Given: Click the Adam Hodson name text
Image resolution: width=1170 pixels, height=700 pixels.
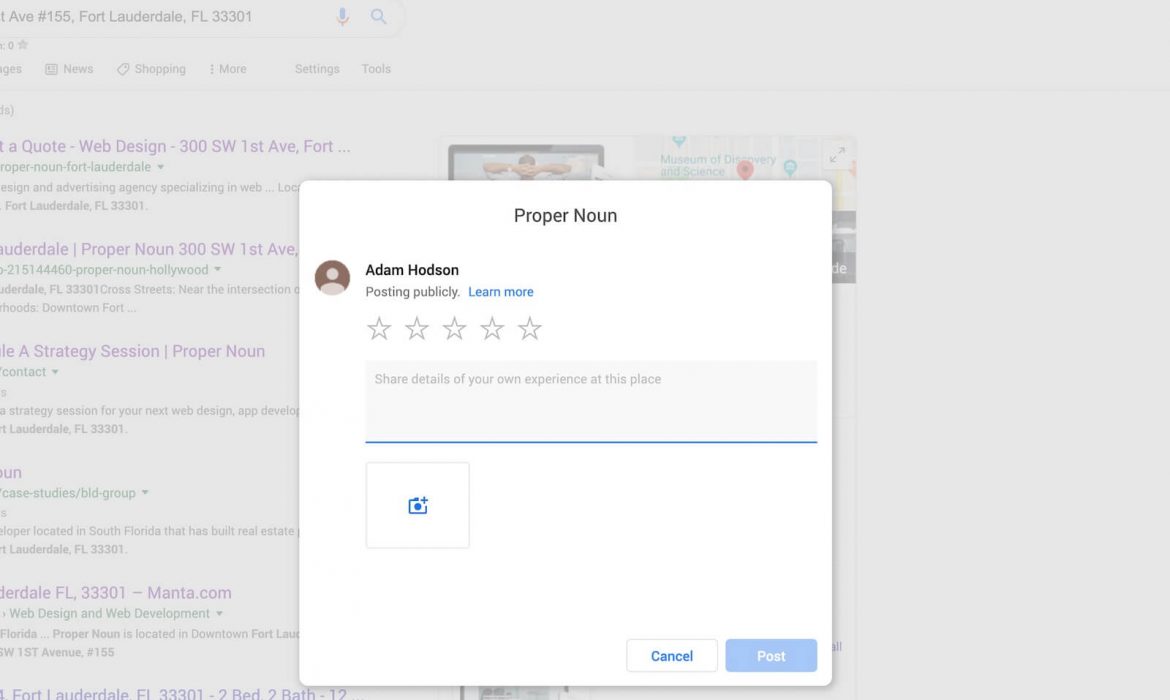Looking at the screenshot, I should 412,270.
